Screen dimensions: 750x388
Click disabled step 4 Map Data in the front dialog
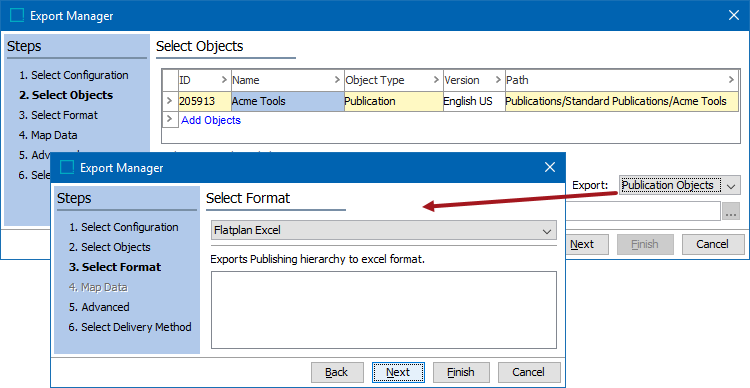(x=98, y=287)
